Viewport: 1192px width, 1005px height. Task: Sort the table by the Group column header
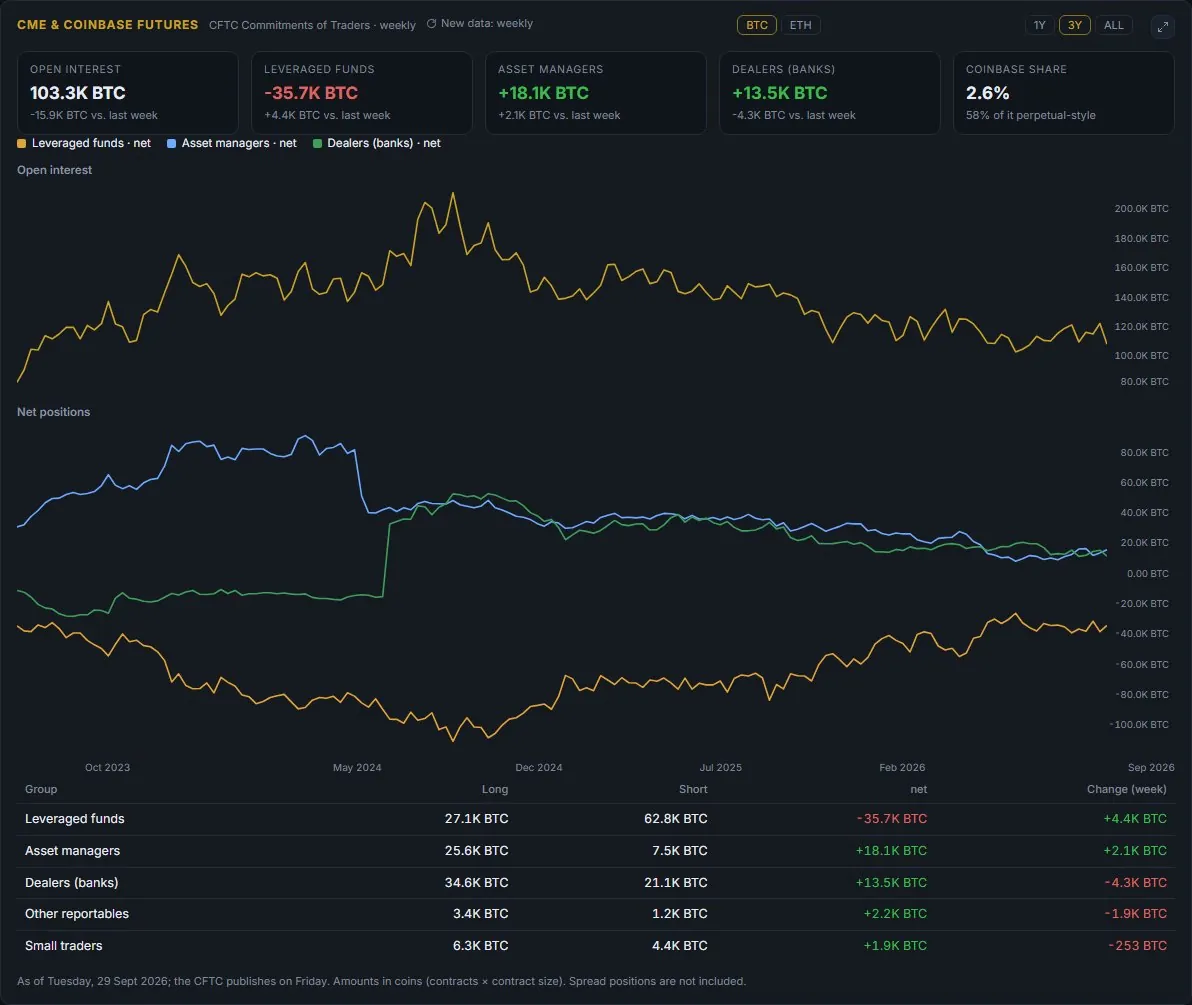41,789
